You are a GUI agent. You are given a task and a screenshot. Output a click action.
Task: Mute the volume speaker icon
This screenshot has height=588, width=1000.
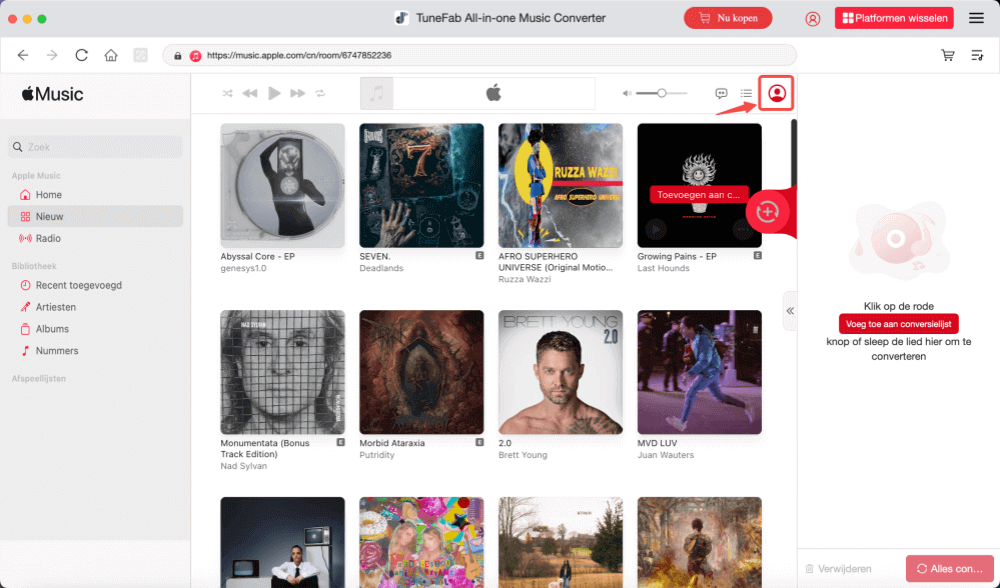[627, 93]
